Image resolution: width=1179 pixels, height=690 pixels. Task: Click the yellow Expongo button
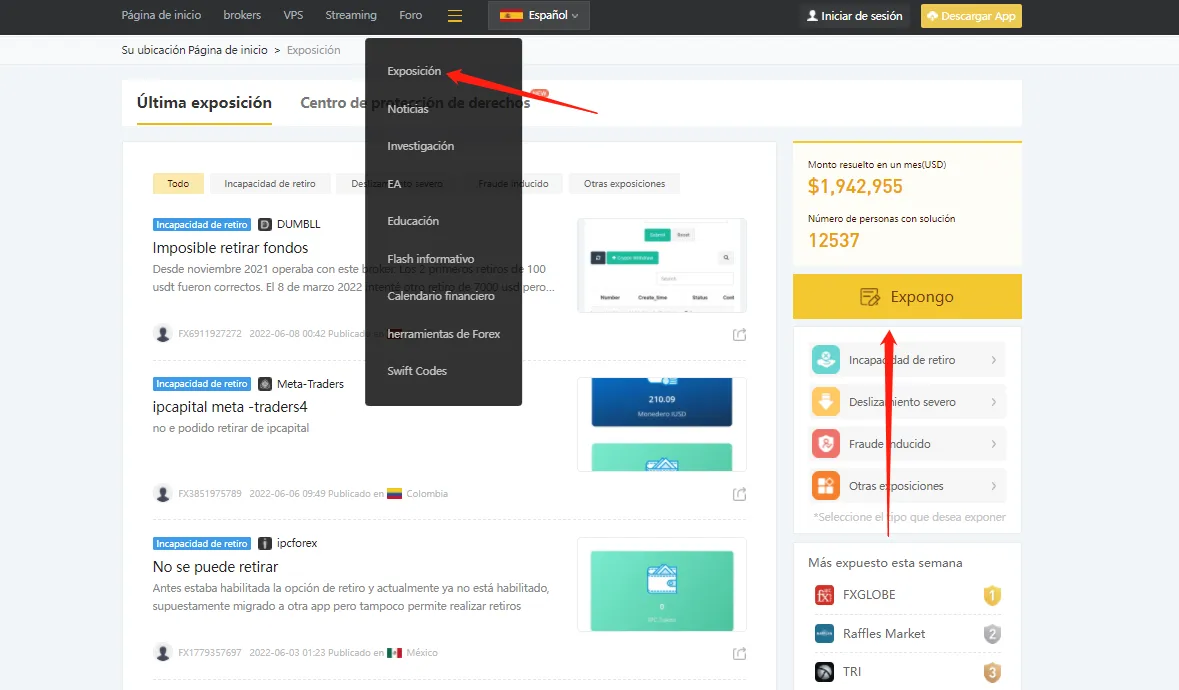907,296
